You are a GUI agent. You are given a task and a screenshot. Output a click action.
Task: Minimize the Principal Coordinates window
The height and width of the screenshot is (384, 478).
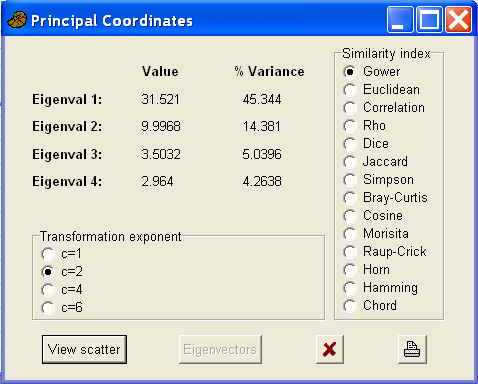pos(400,20)
